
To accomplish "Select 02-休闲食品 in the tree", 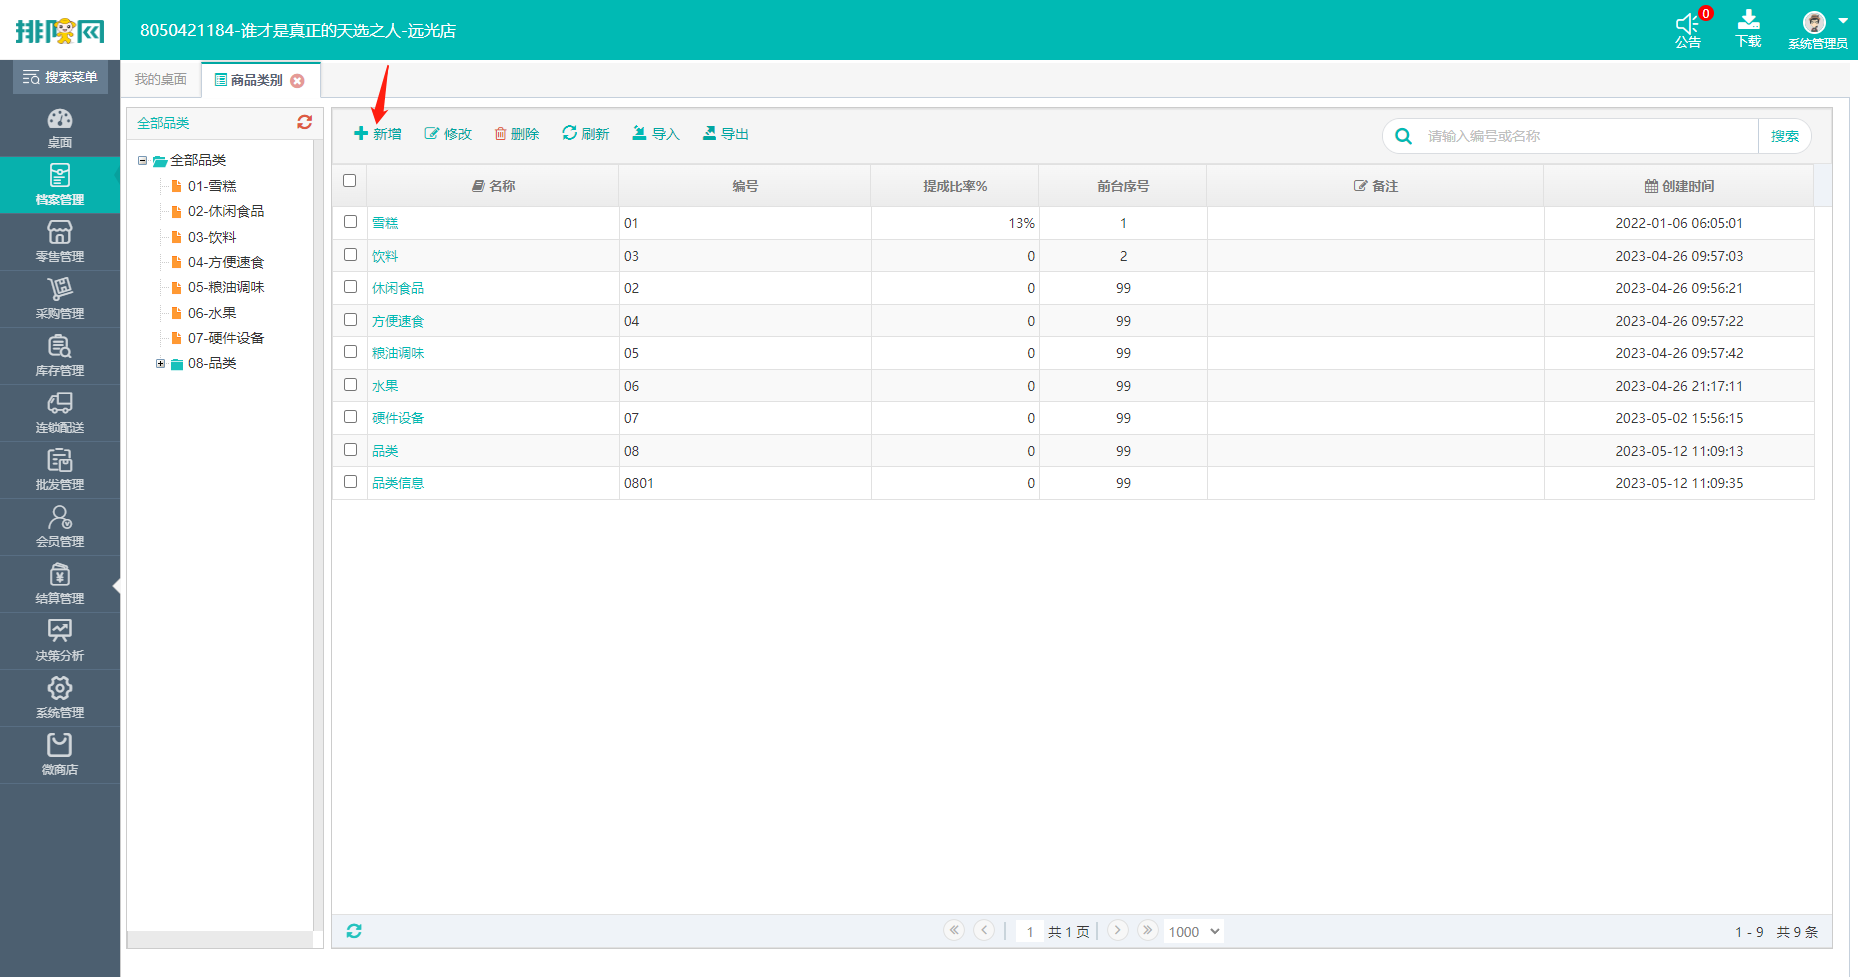I will (x=226, y=211).
